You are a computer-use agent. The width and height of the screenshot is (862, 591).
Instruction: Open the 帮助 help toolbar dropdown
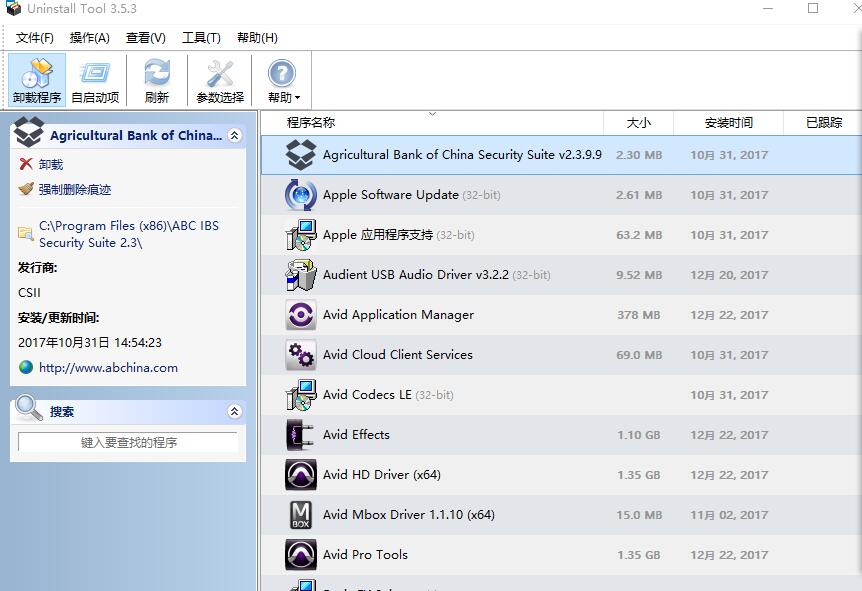[x=284, y=80]
